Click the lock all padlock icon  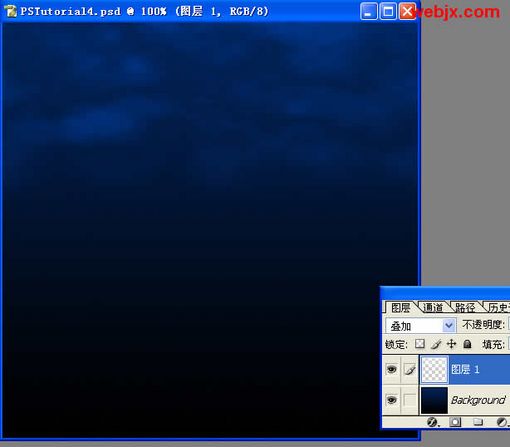(x=467, y=344)
